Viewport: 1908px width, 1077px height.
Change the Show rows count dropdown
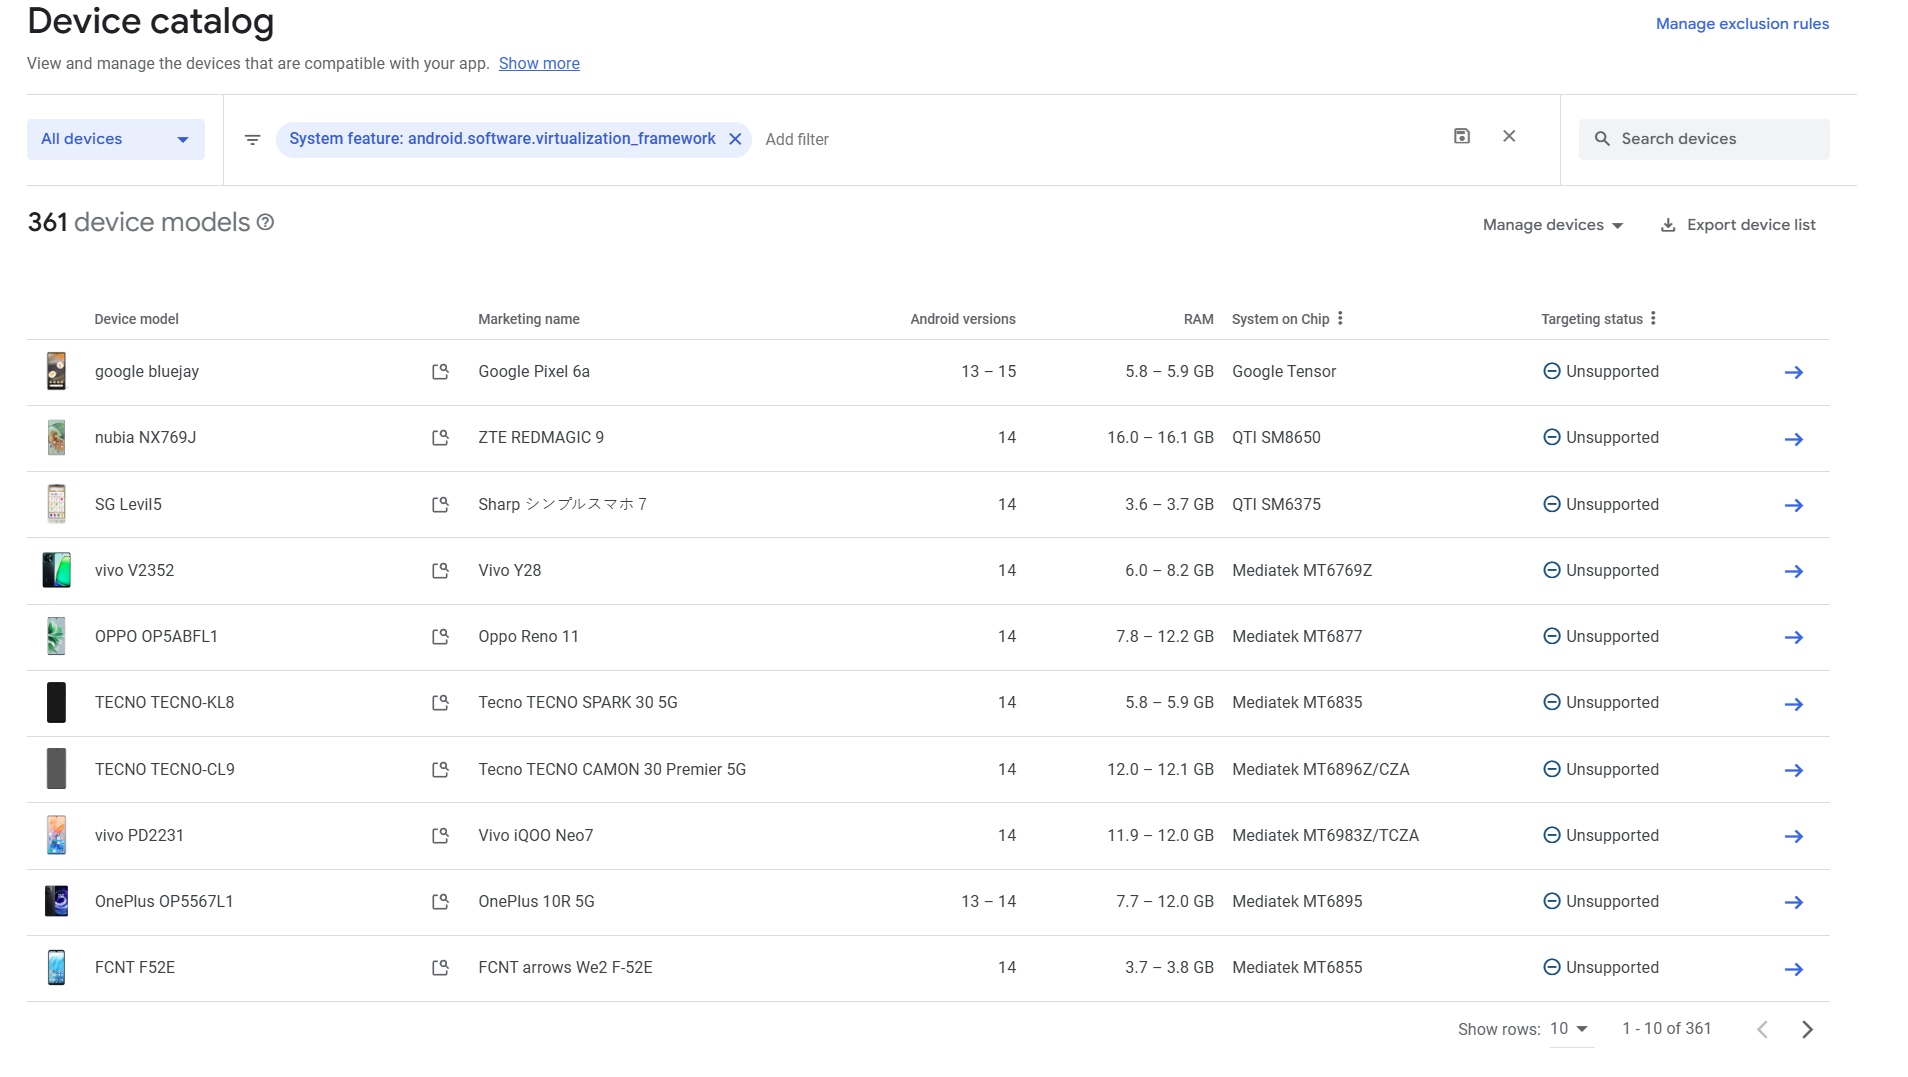pyautogui.click(x=1570, y=1029)
